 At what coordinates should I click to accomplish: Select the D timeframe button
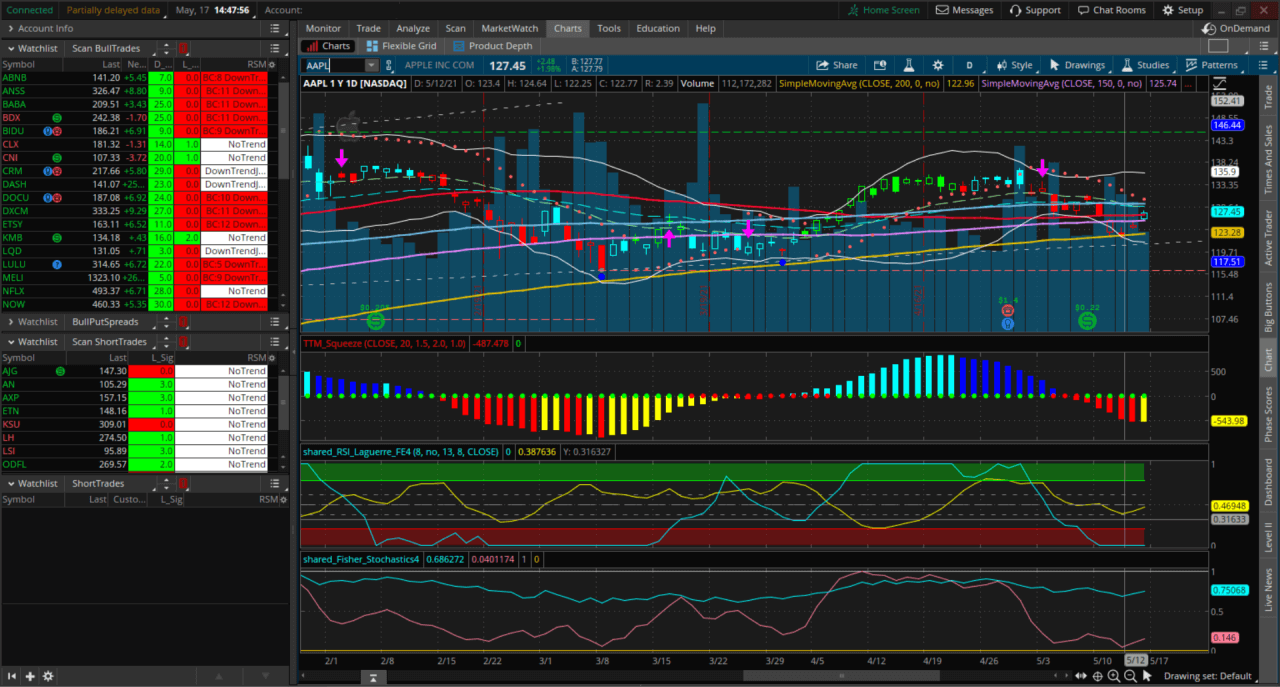[969, 65]
